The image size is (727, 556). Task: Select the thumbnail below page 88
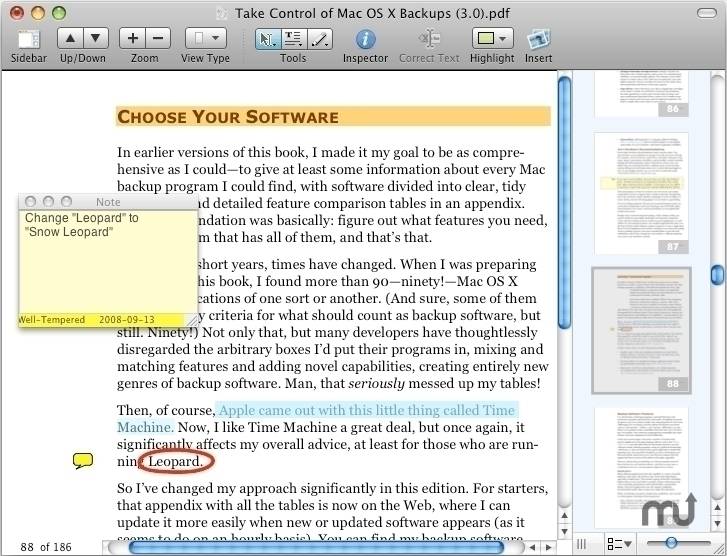641,467
